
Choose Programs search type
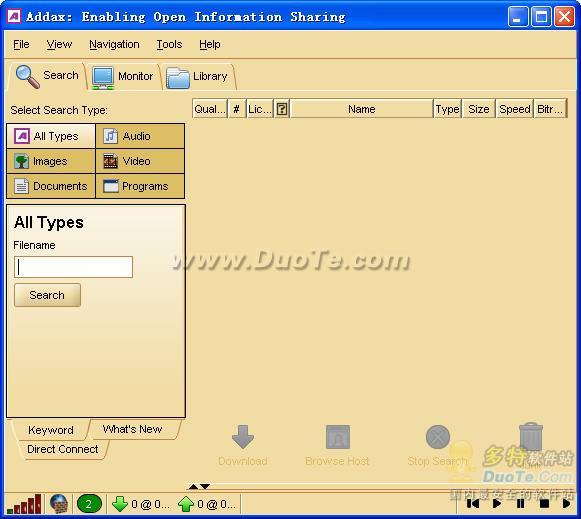point(140,186)
